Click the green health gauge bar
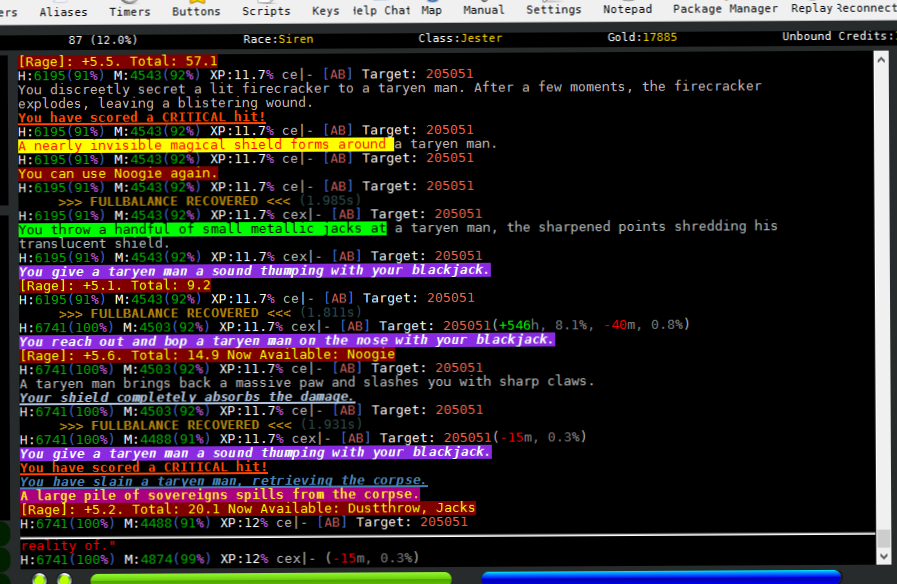Screen dimensions: 897x584 pyautogui.click(x=271, y=578)
